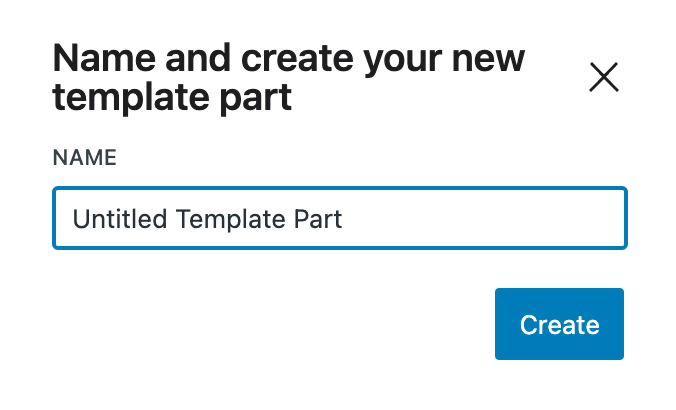Select the name input box with blue border
676x410 pixels.
click(339, 218)
